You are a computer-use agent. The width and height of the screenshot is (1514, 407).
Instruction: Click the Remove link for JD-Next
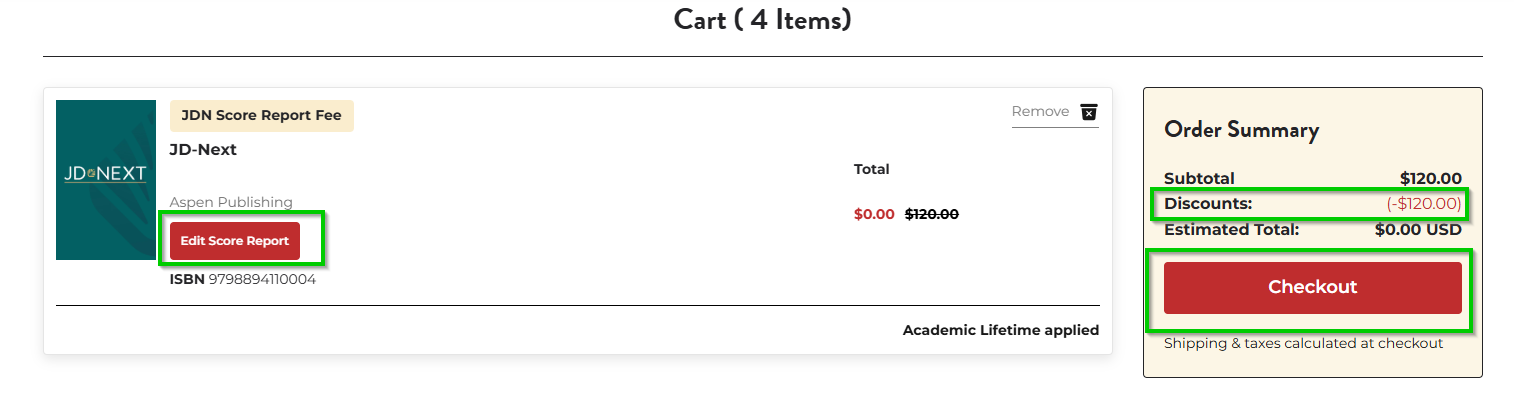(1040, 112)
